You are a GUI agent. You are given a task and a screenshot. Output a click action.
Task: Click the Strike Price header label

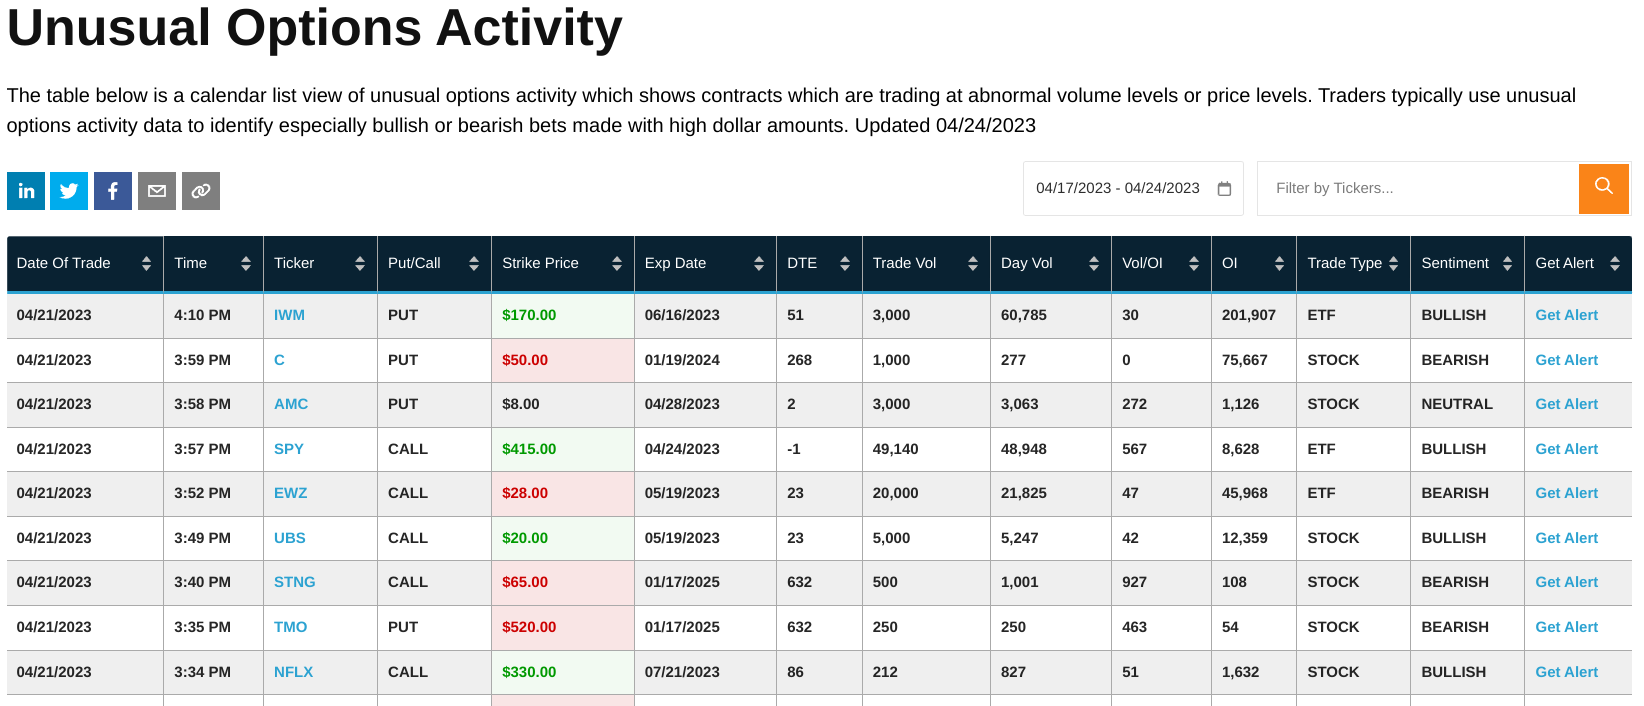pyautogui.click(x=540, y=263)
